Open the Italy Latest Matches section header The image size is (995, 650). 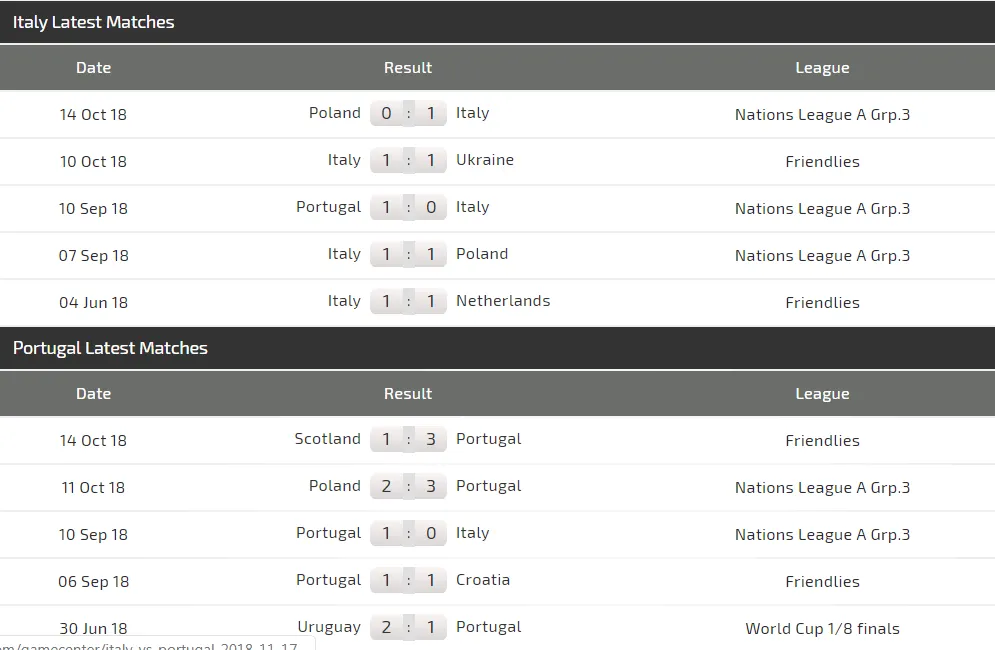click(95, 22)
